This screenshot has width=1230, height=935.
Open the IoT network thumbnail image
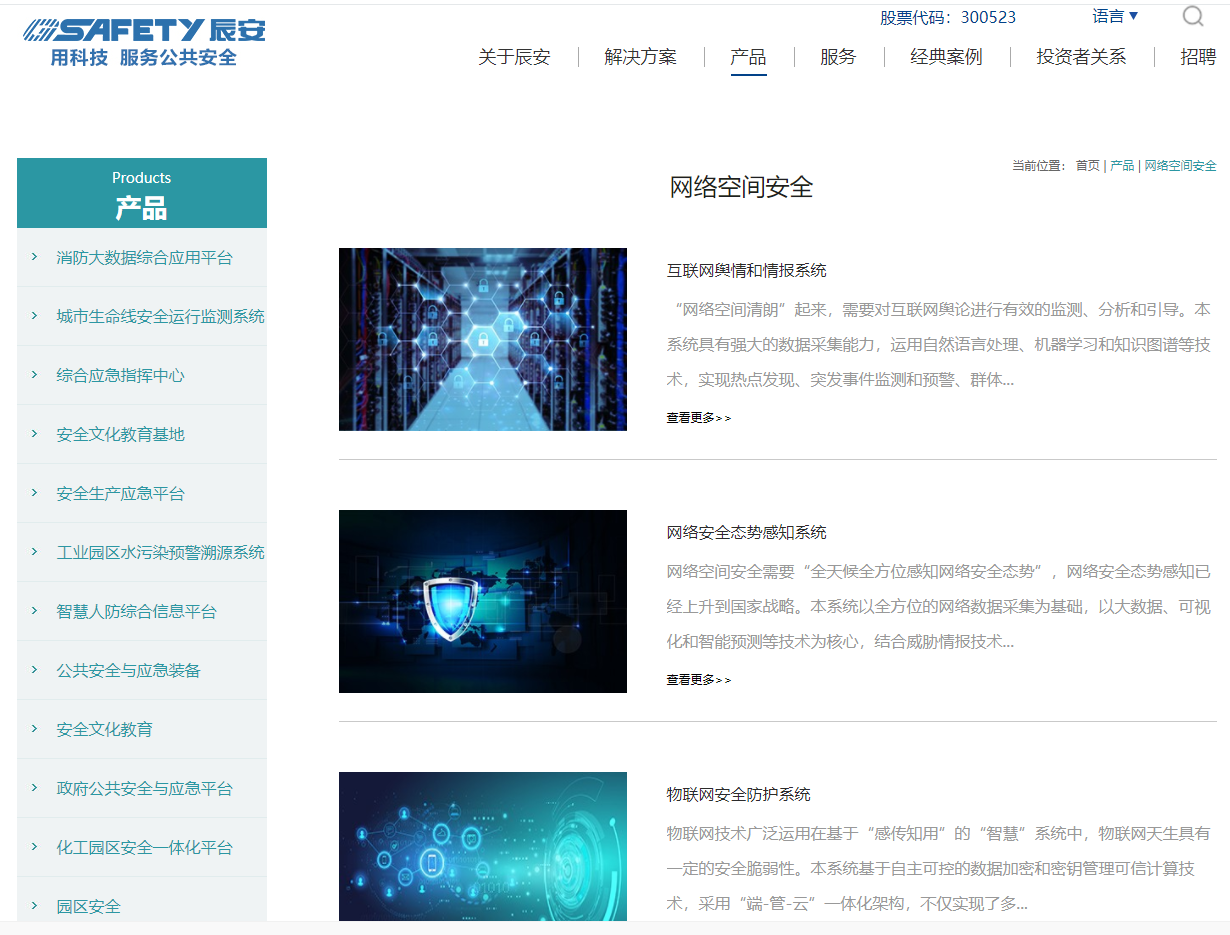pos(483,846)
